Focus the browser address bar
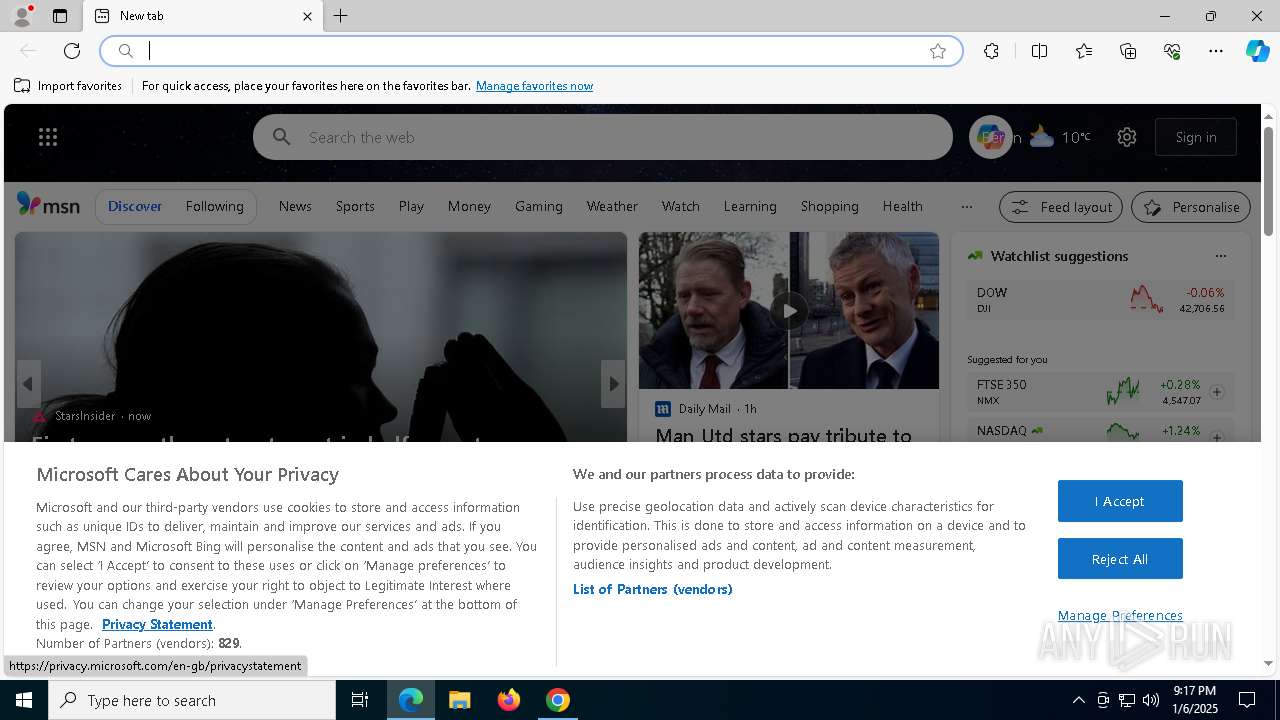 click(x=530, y=51)
